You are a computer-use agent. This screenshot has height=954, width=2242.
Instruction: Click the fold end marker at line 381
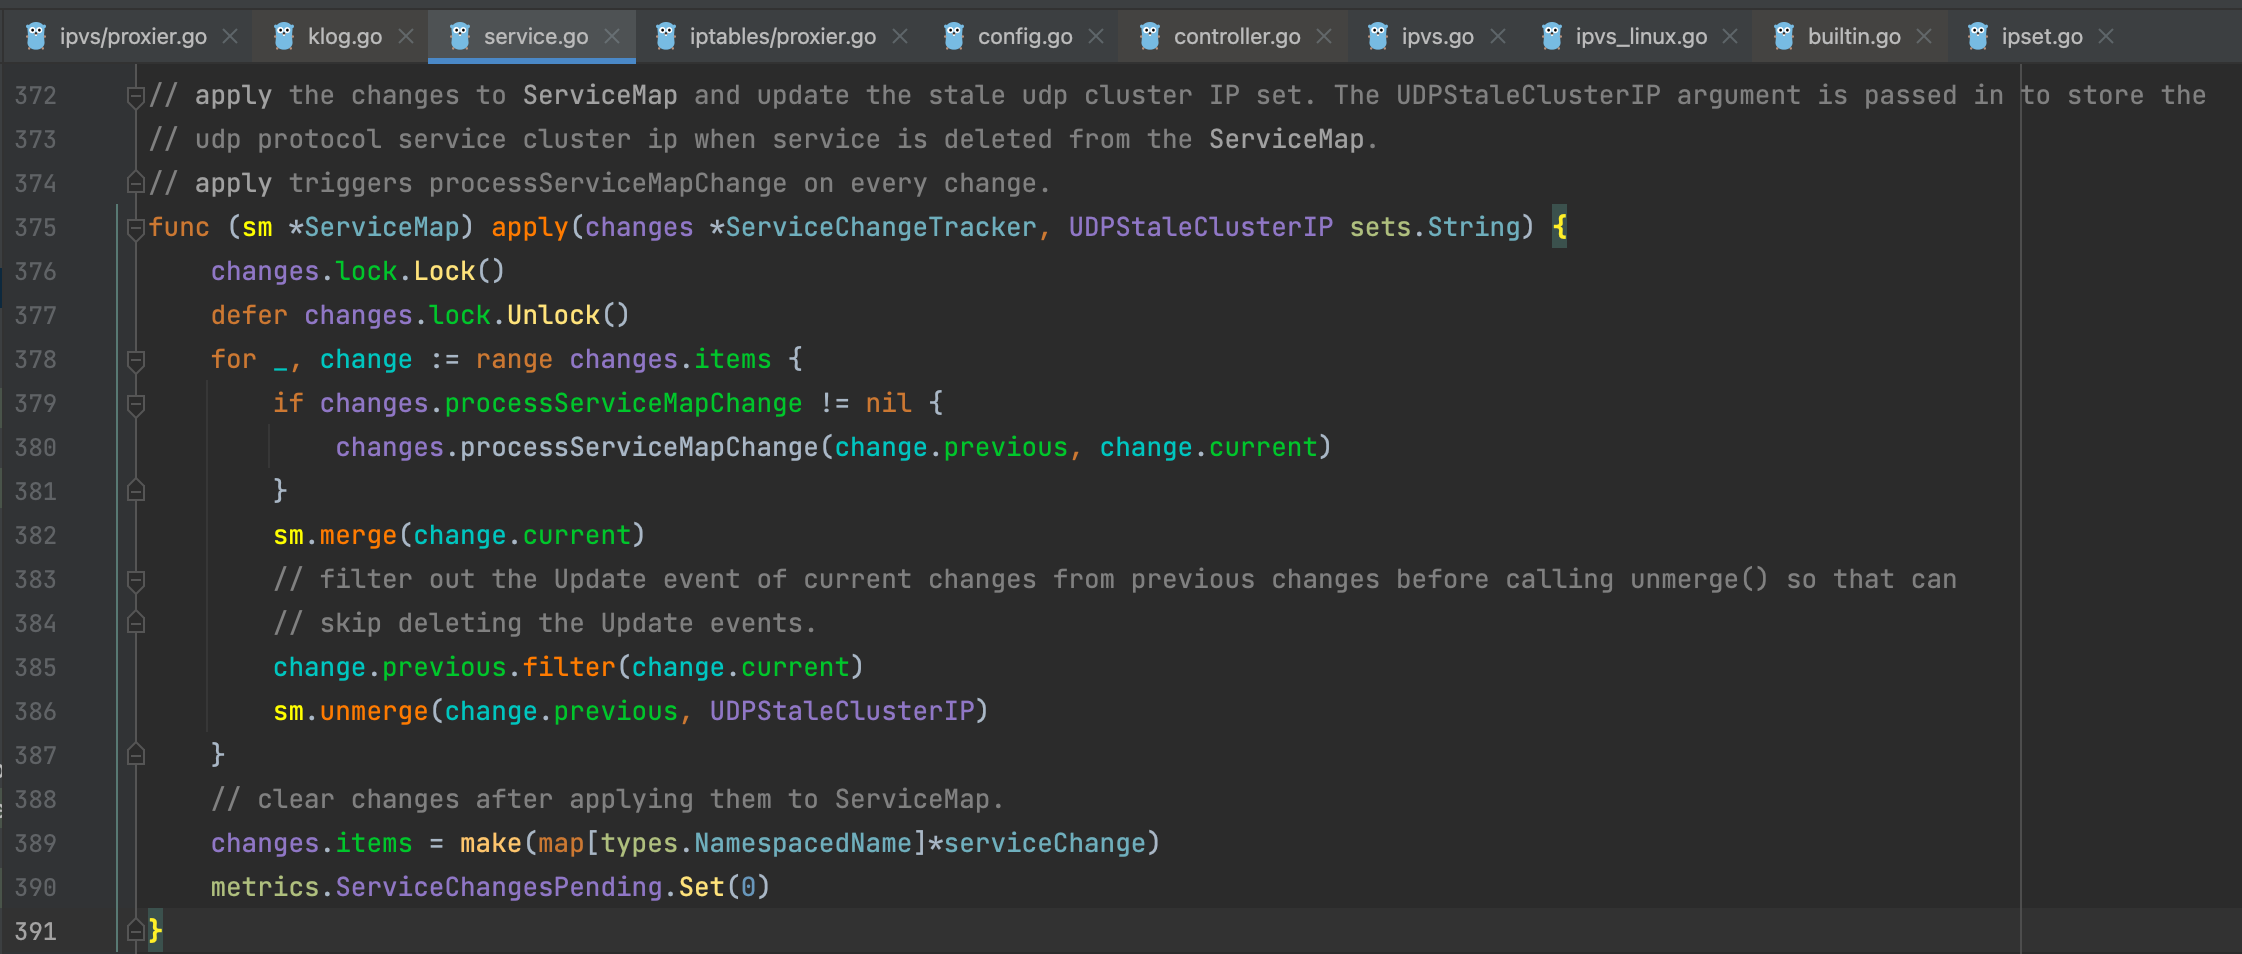pyautogui.click(x=136, y=491)
